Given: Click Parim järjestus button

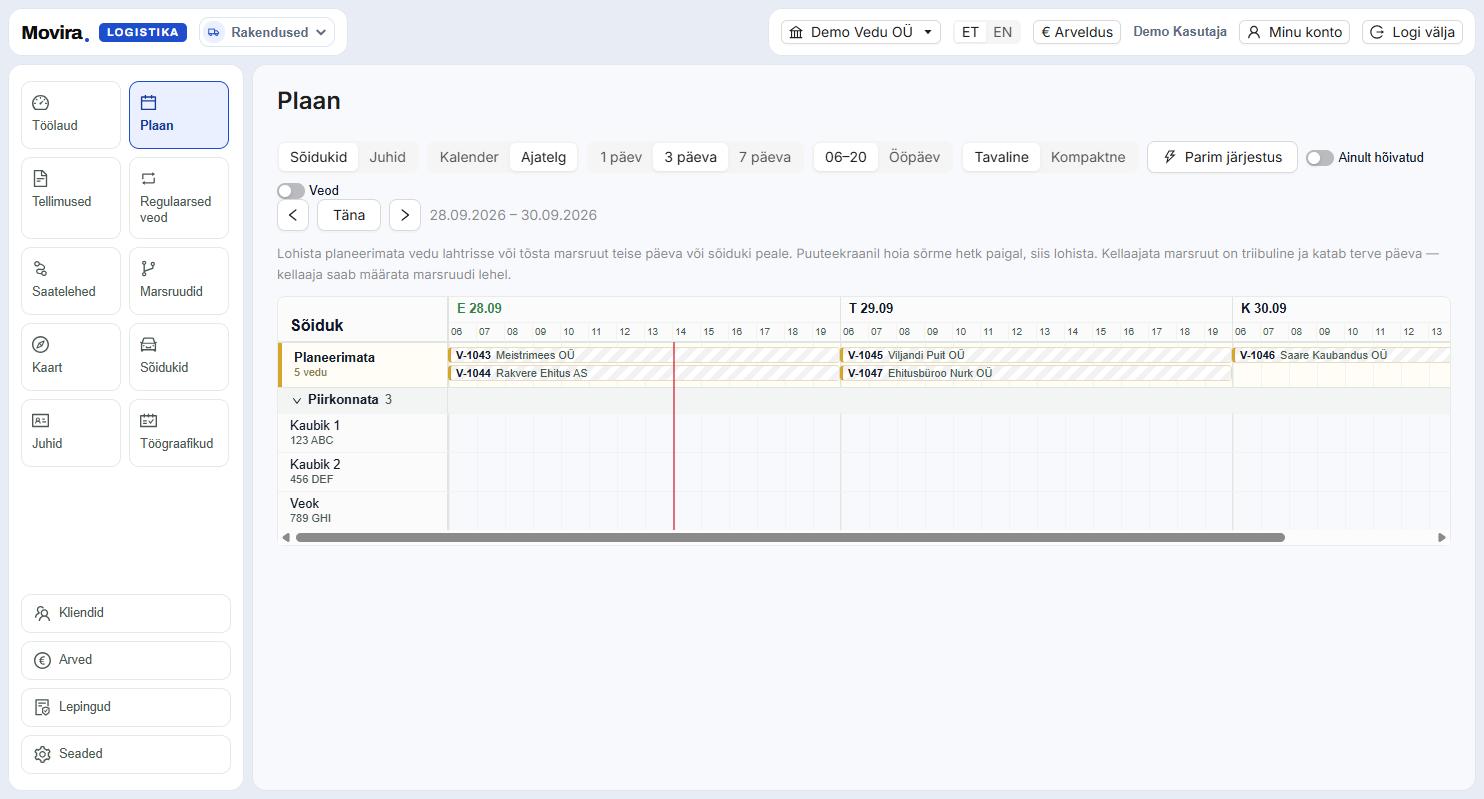Looking at the screenshot, I should (x=1222, y=157).
